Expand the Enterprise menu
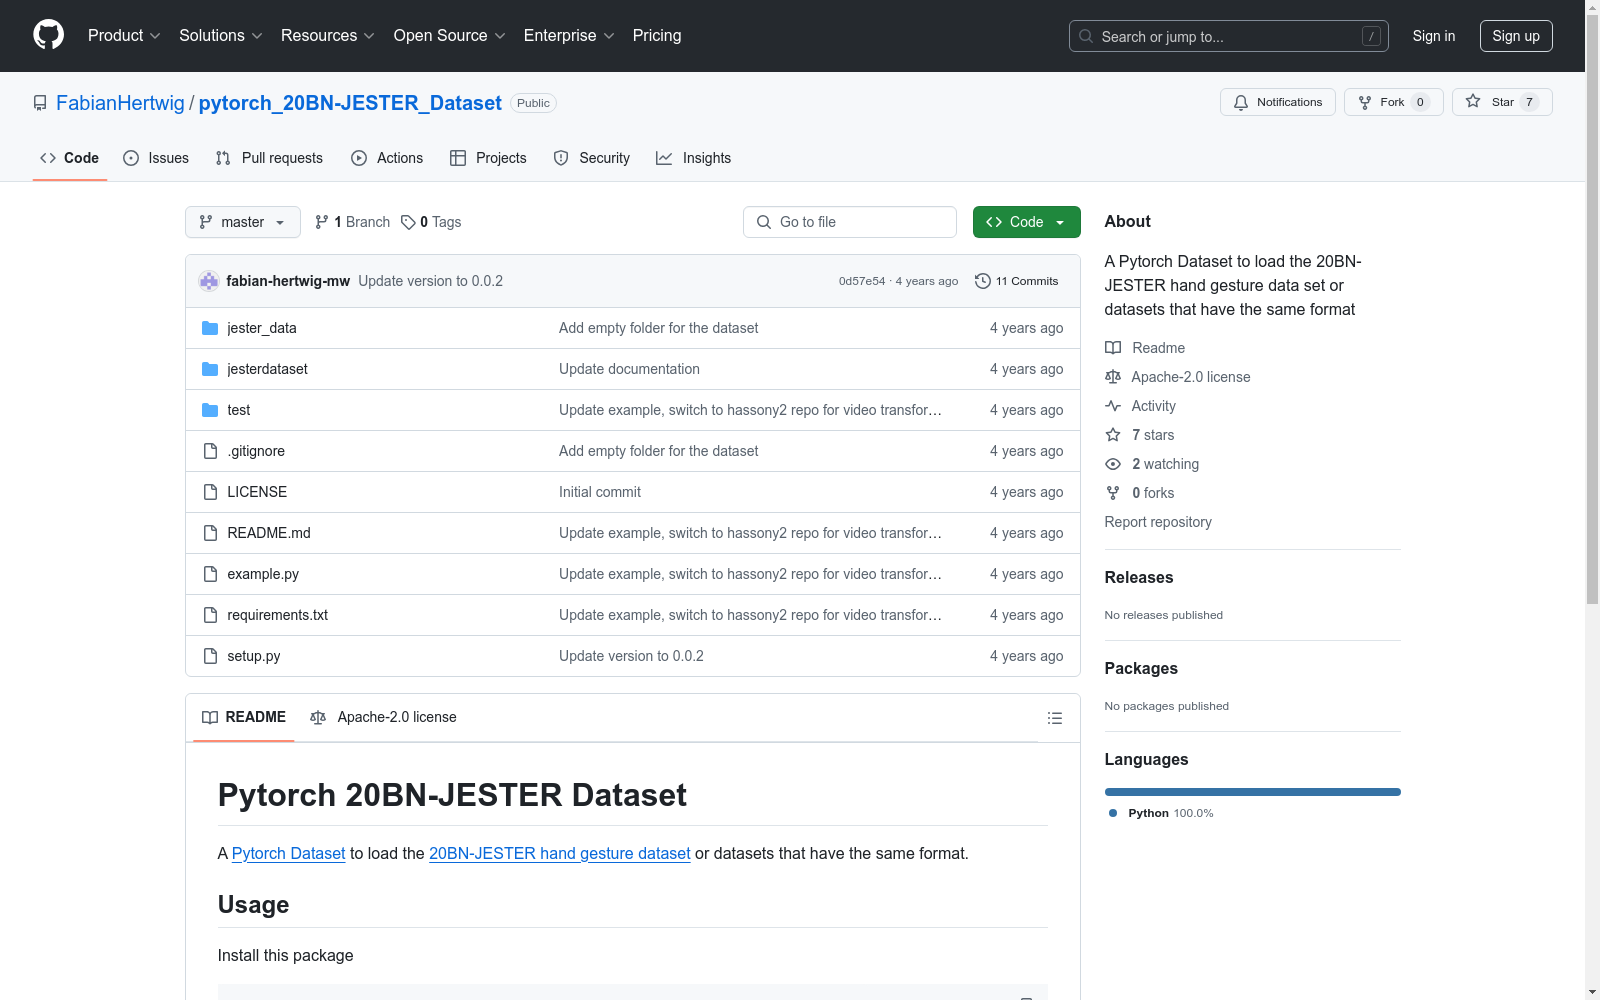The image size is (1600, 1000). 569,35
